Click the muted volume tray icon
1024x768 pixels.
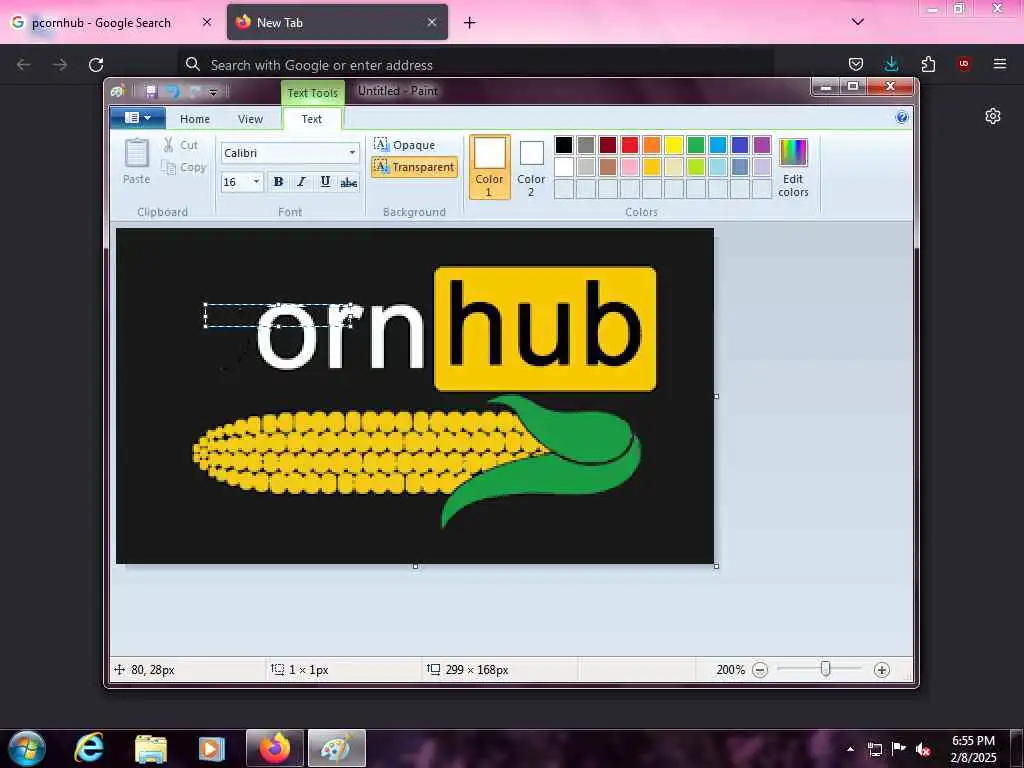[923, 749]
